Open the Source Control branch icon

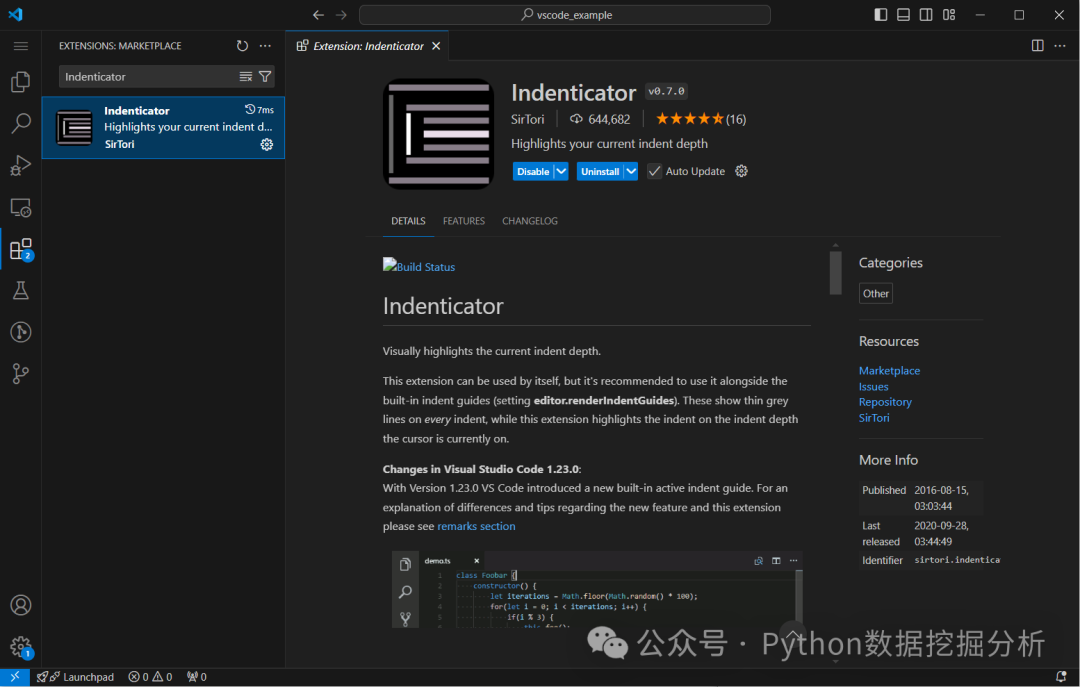pyautogui.click(x=21, y=373)
